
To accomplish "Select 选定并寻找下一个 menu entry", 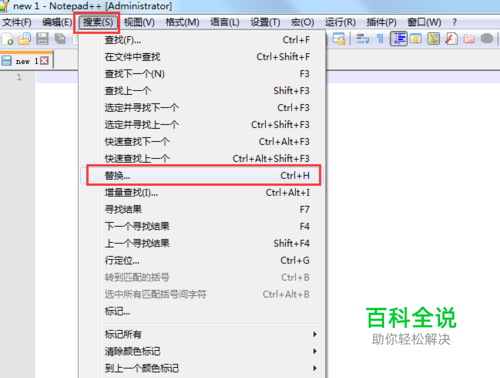I will (x=203, y=108).
